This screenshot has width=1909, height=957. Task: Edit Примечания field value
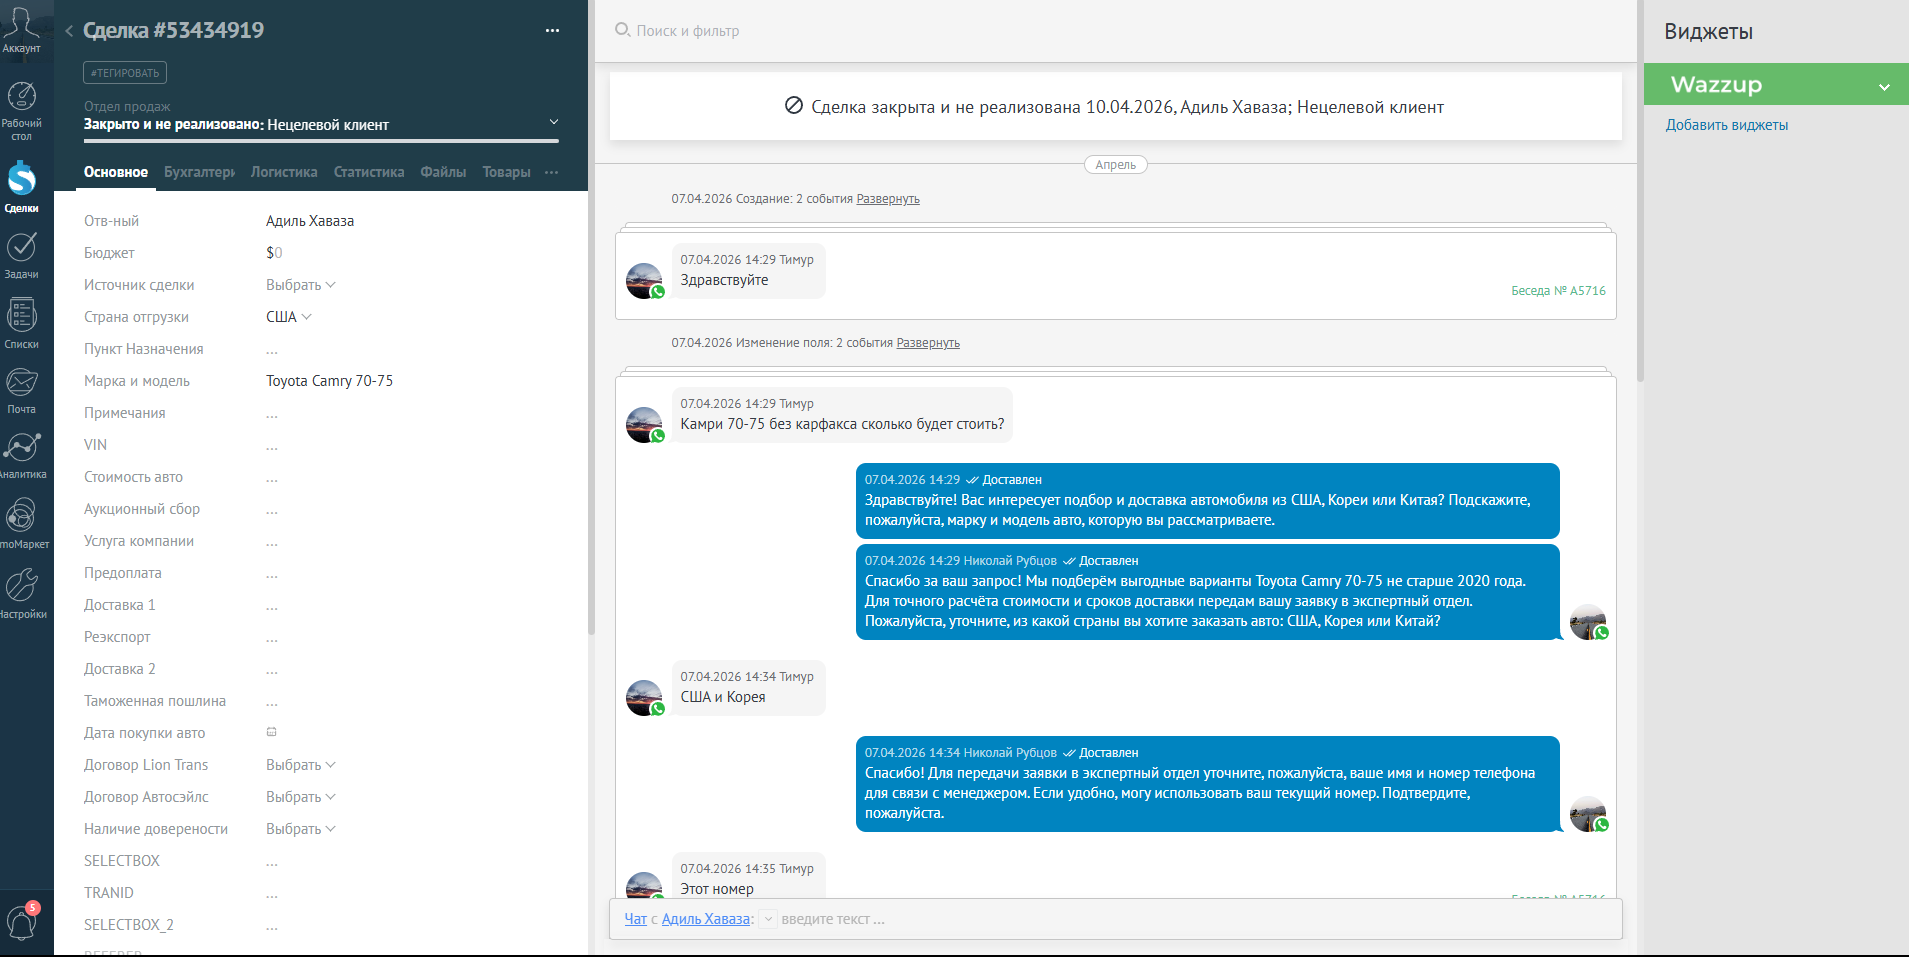272,414
